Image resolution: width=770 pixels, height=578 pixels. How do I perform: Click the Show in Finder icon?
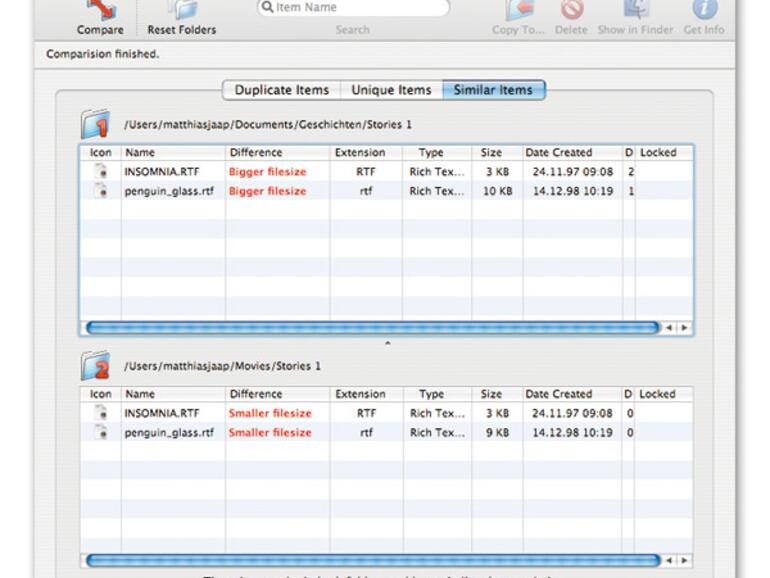click(x=637, y=11)
